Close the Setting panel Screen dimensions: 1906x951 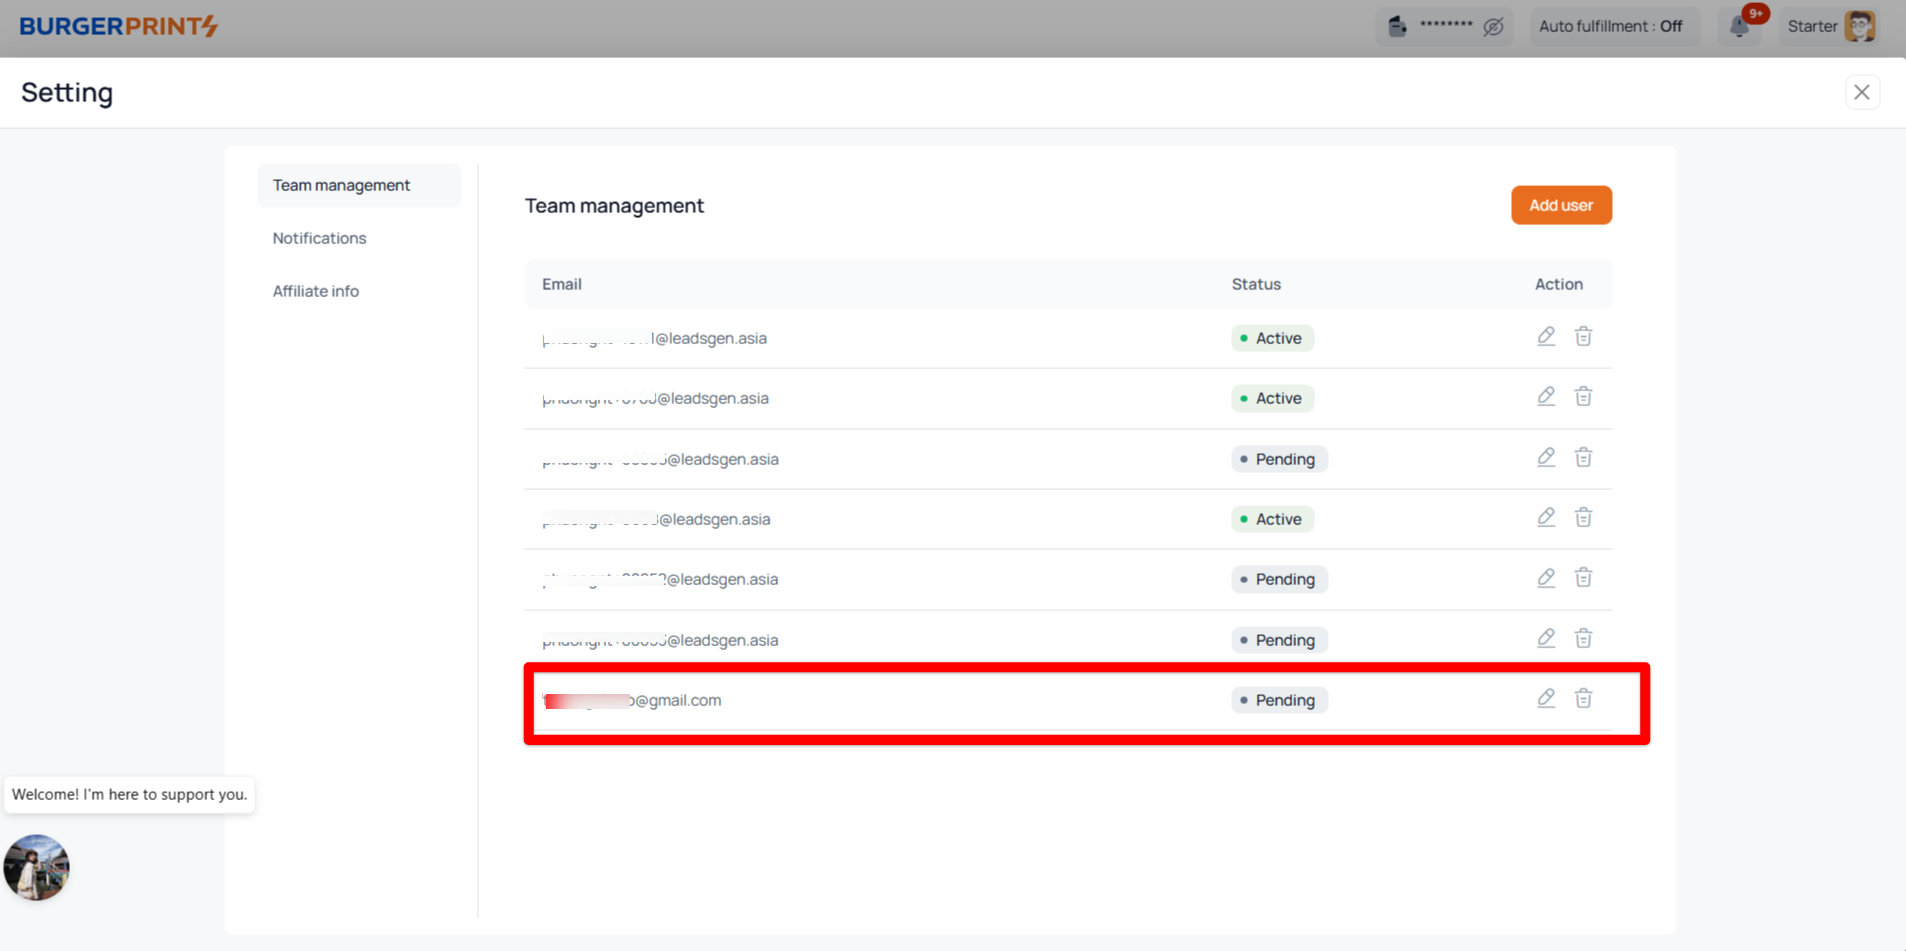(1861, 92)
